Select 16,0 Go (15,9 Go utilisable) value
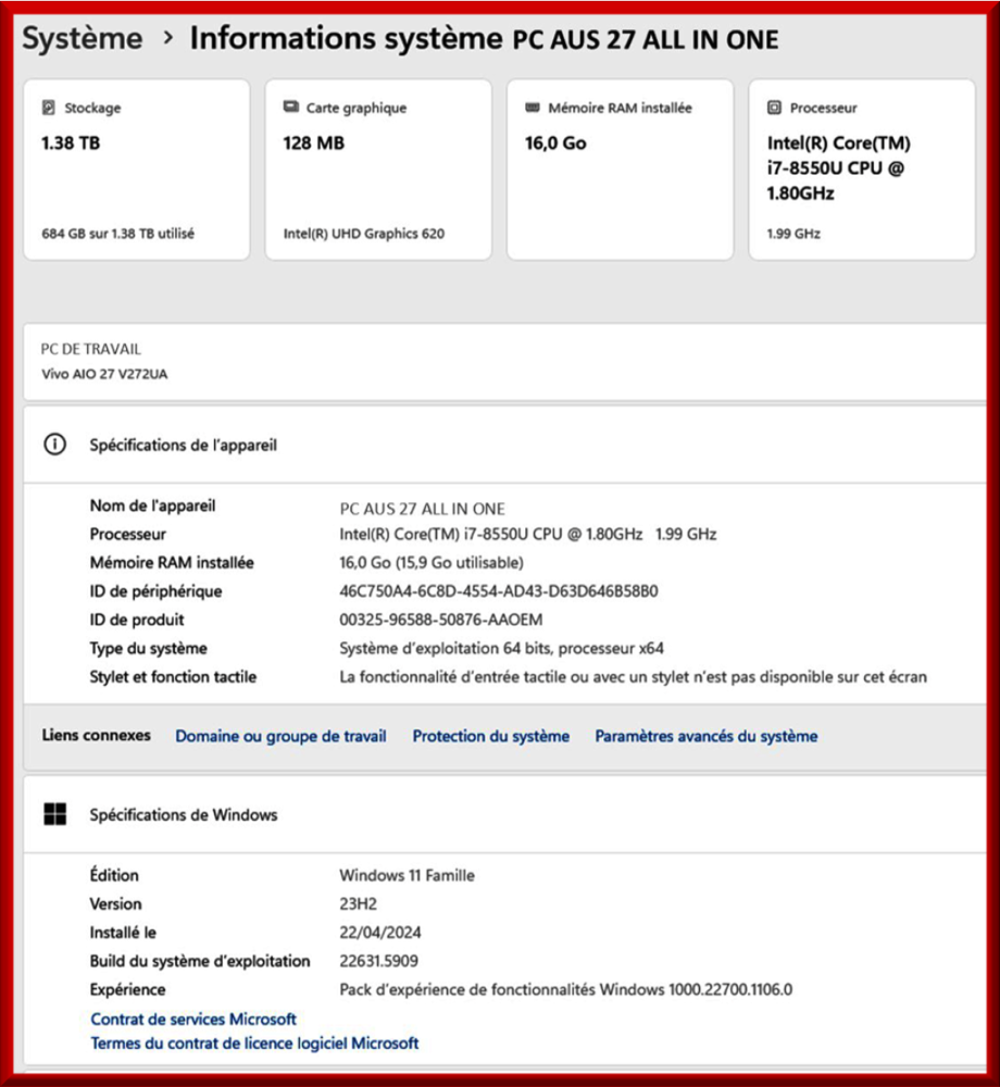The height and width of the screenshot is (1087, 1000). point(431,563)
